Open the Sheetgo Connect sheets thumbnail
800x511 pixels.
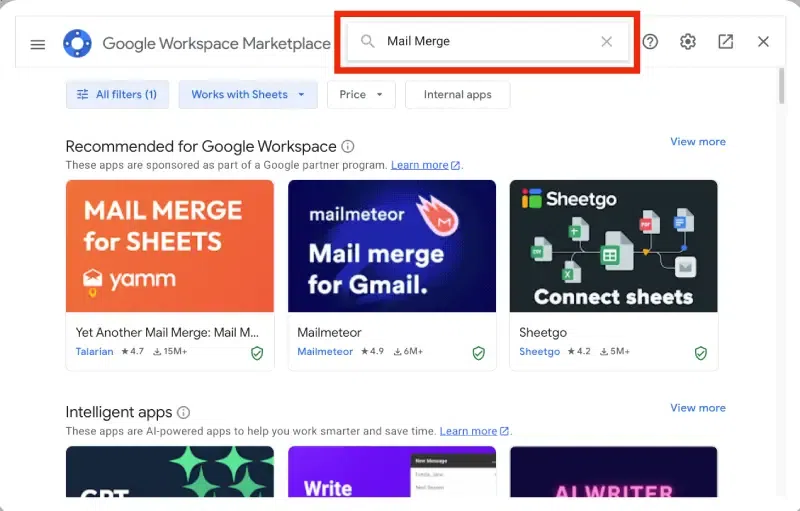613,246
